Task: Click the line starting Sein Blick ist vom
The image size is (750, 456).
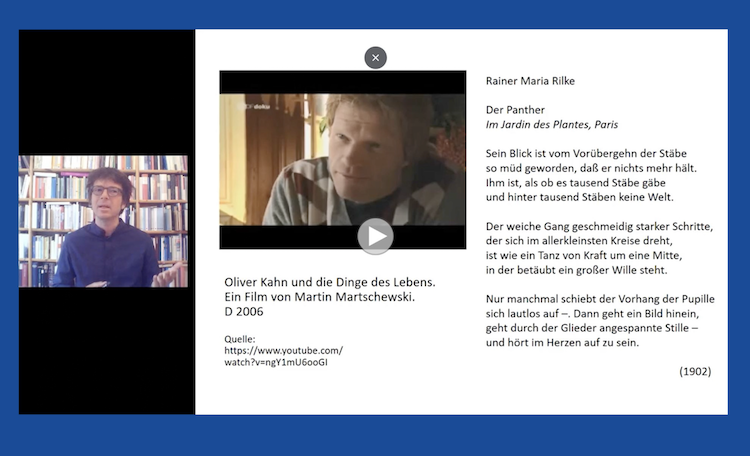Action: (586, 154)
